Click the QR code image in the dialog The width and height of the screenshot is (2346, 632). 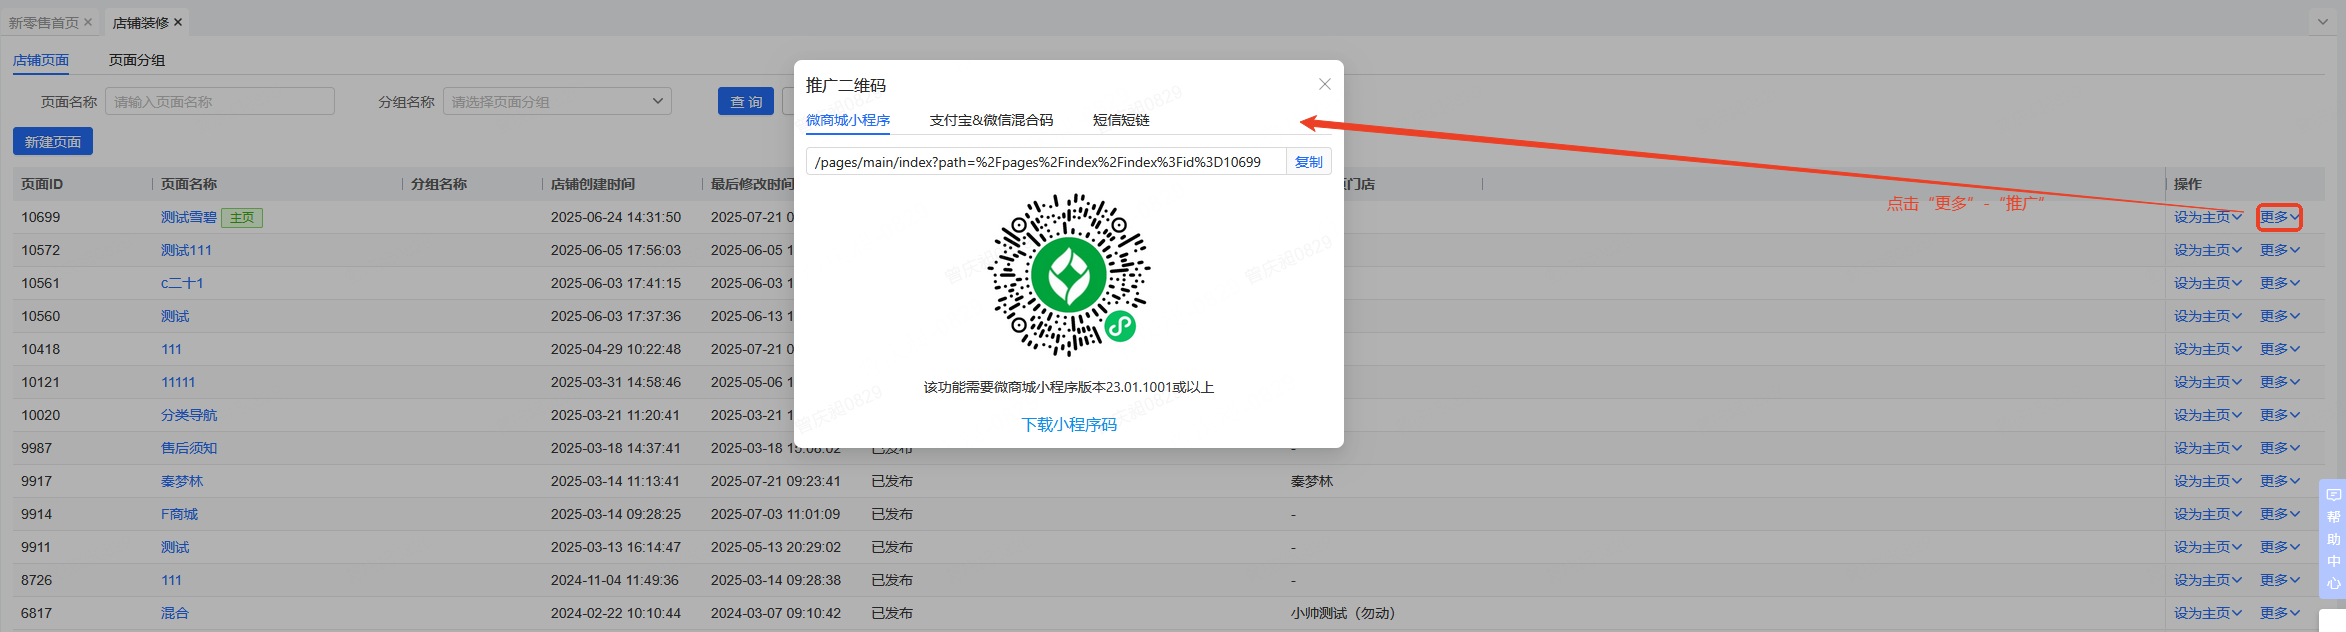1069,275
